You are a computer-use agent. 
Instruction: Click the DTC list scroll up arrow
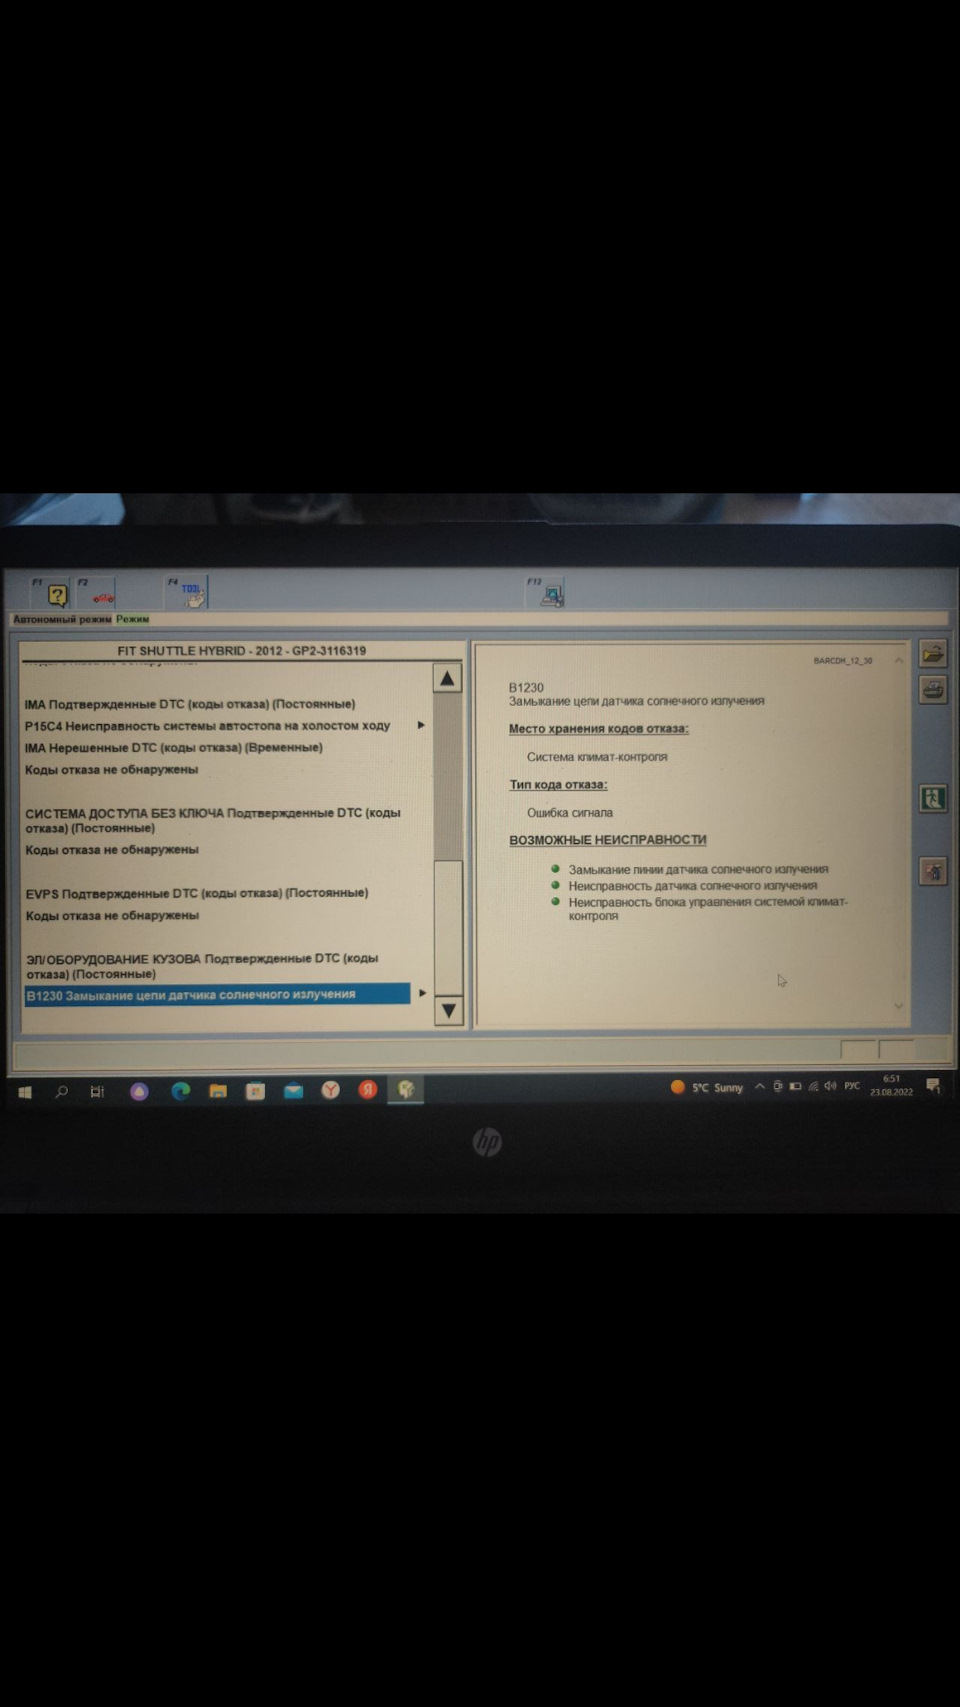pos(447,679)
